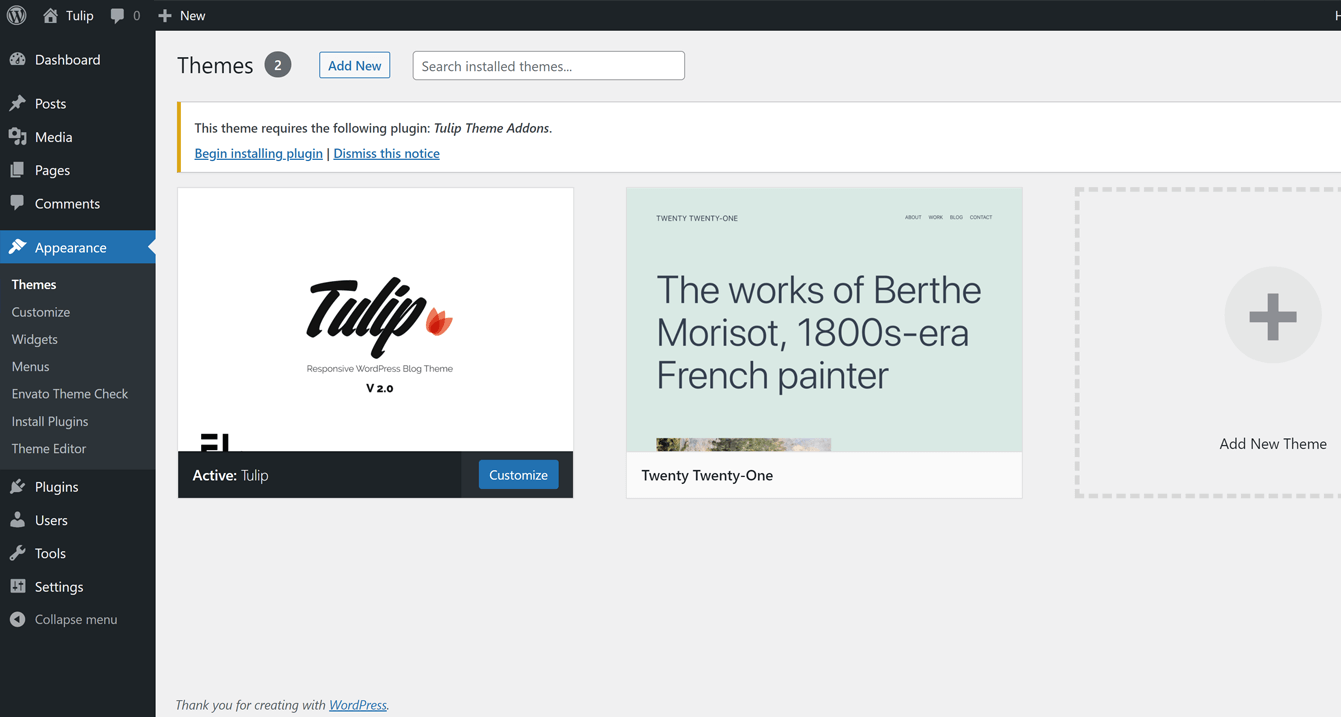
Task: Select the Twenty Twenty-One theme preview
Action: [824, 320]
